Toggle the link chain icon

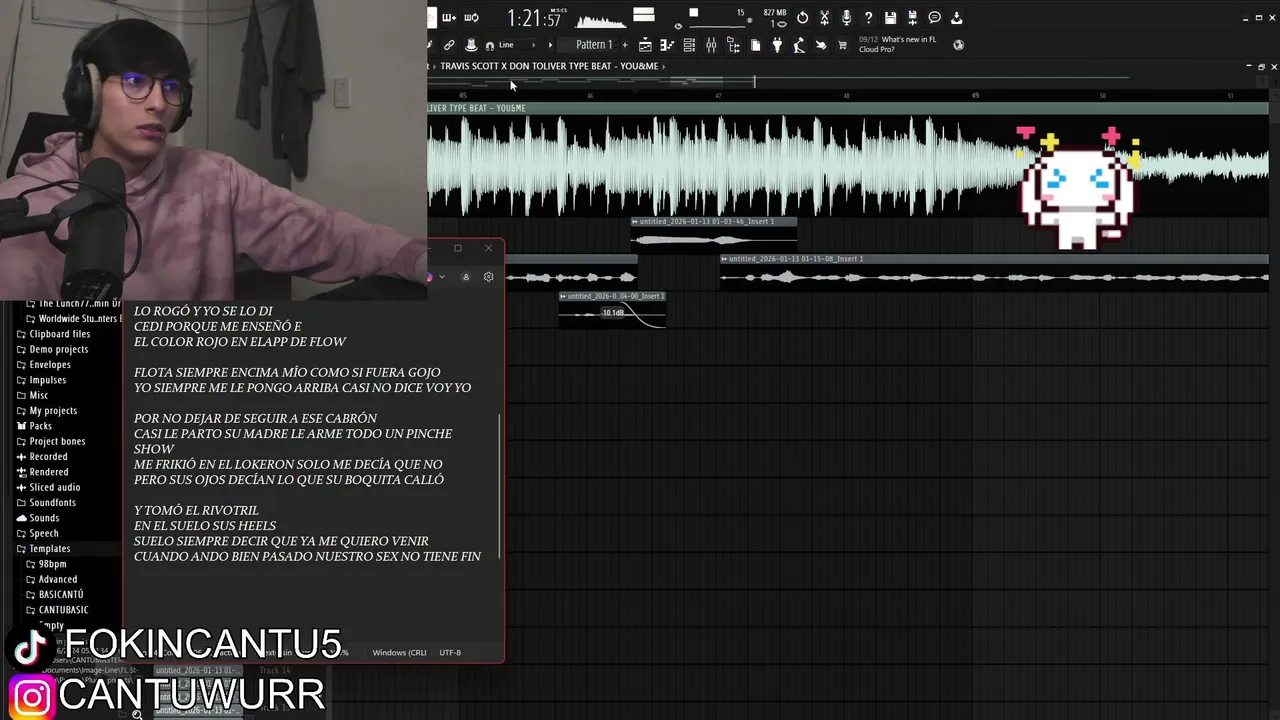449,45
